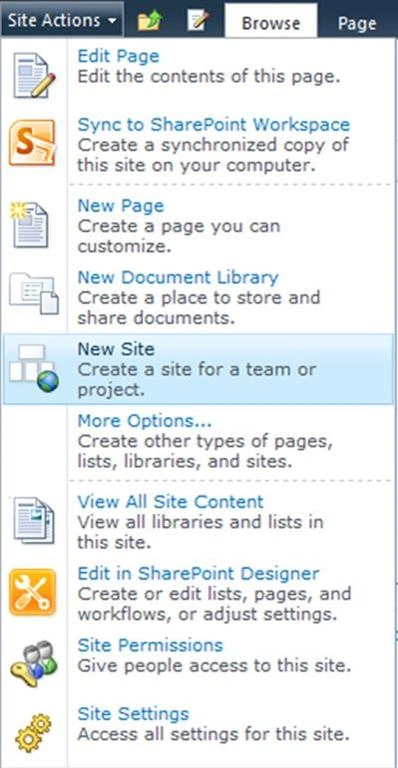This screenshot has height=768, width=398.
Task: Open More Options... link
Action: [x=145, y=421]
